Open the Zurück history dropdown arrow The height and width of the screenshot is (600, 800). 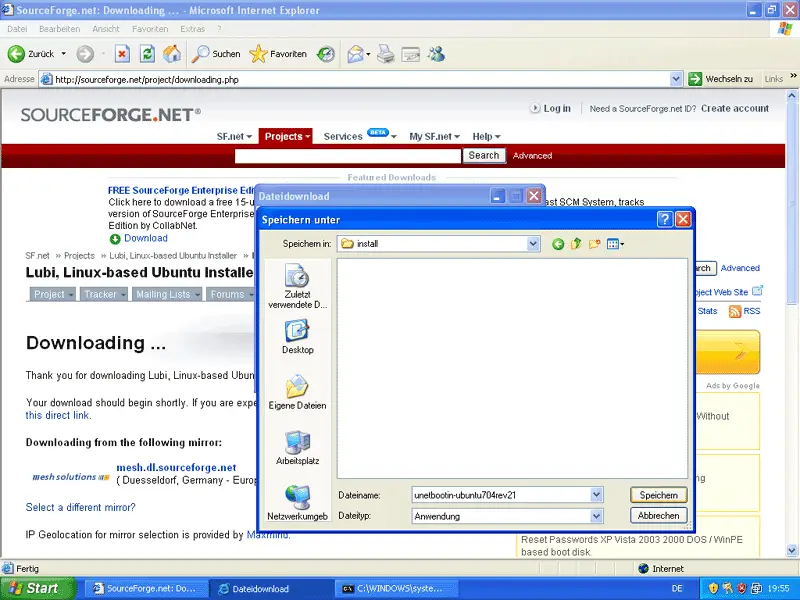coord(63,54)
